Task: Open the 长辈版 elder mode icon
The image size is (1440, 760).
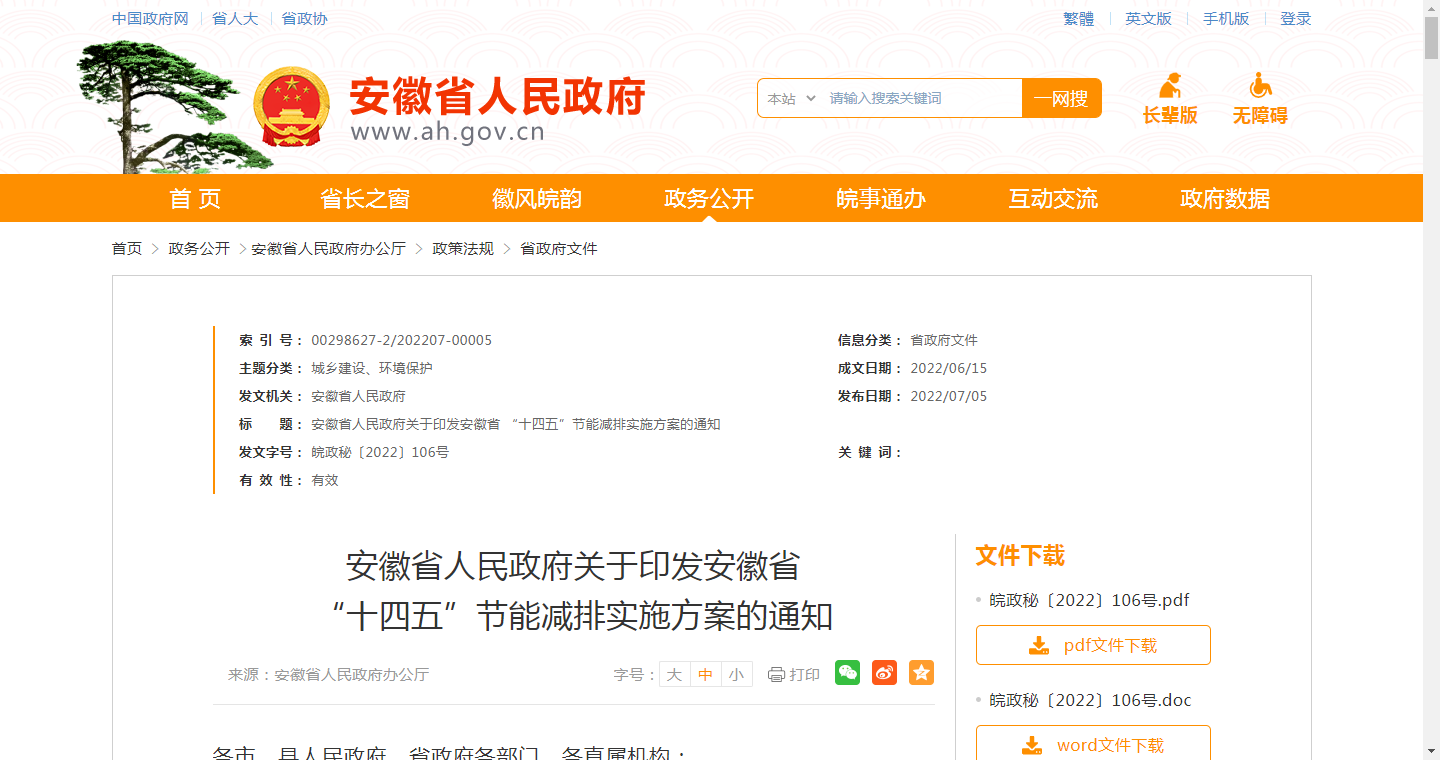Action: [1170, 87]
